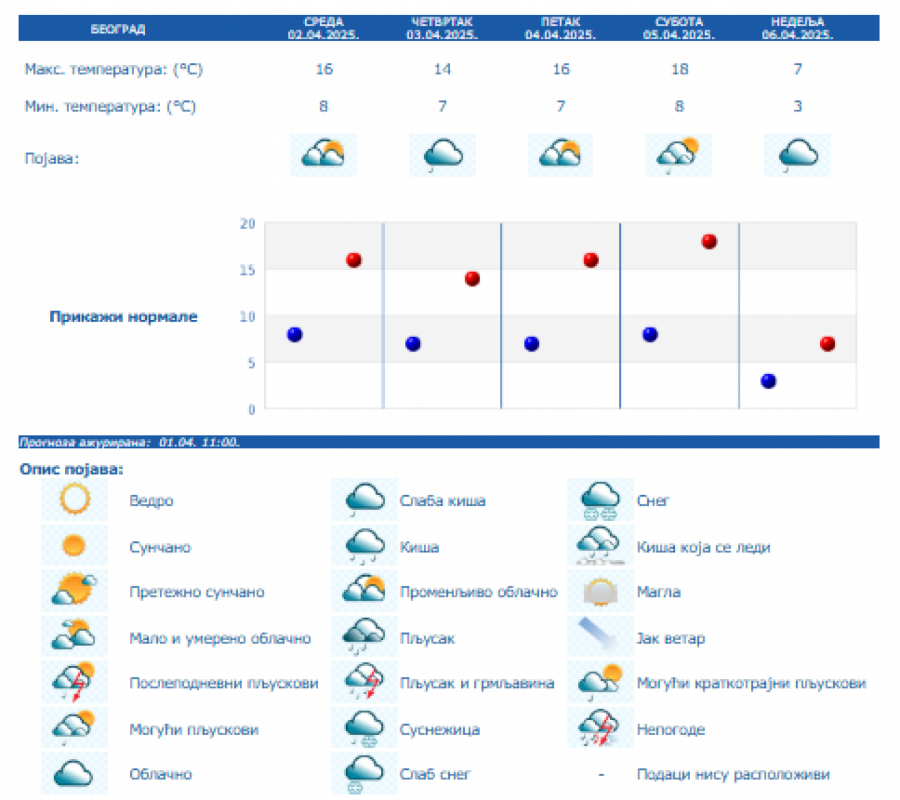The height and width of the screenshot is (800, 900).
Task: Click the Суснежица sleet legend icon
Action: click(x=365, y=729)
